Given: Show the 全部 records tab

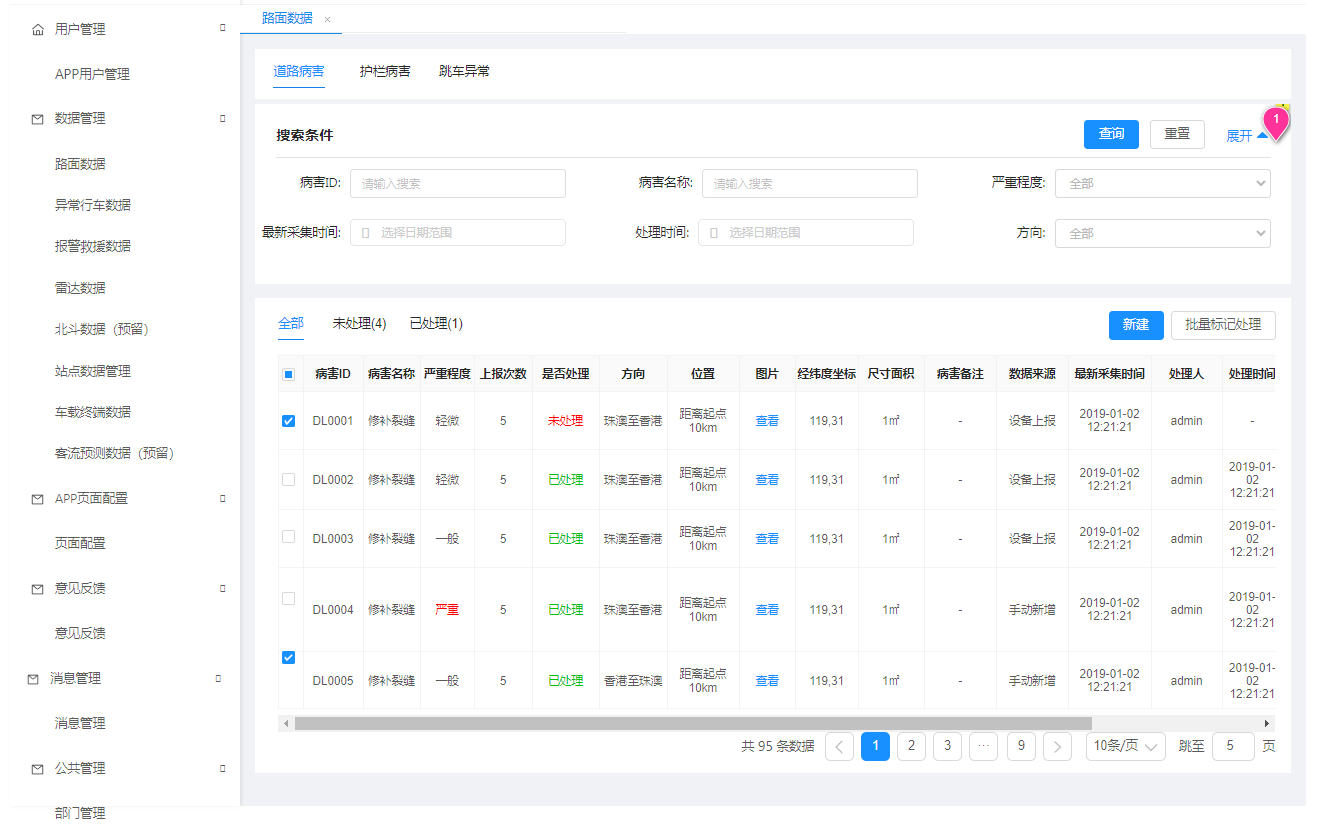Looking at the screenshot, I should pos(291,324).
